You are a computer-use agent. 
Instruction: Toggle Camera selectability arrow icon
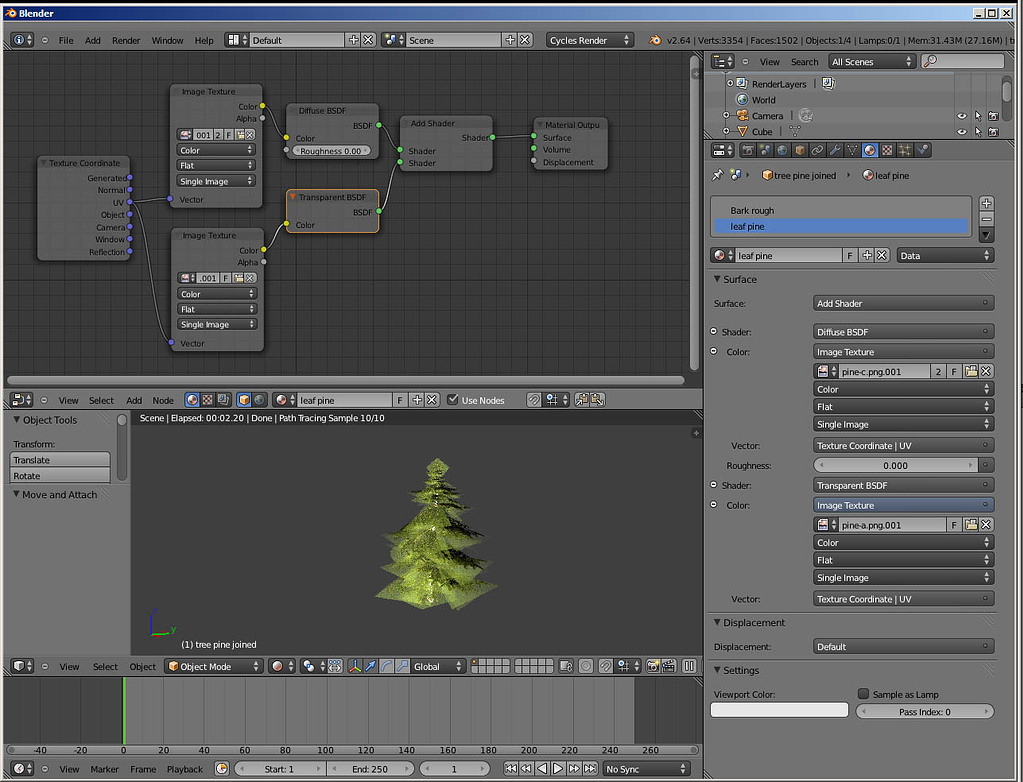977,115
